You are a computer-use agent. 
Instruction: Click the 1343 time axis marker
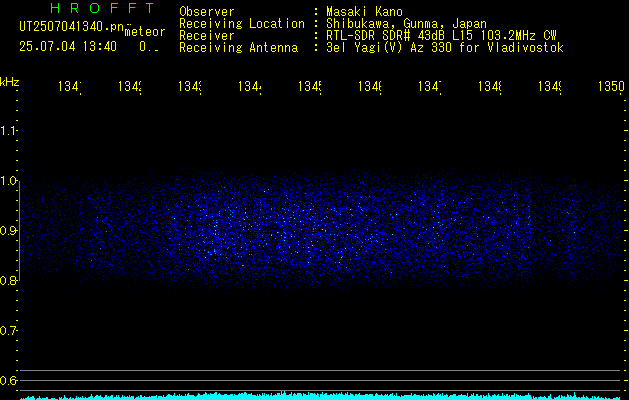[x=190, y=87]
